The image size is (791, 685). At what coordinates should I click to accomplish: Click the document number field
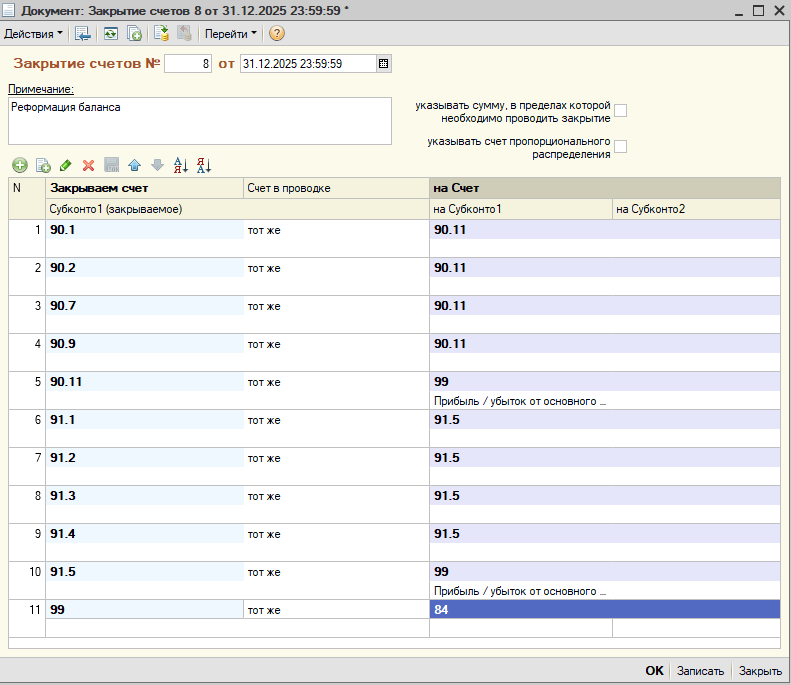[188, 64]
